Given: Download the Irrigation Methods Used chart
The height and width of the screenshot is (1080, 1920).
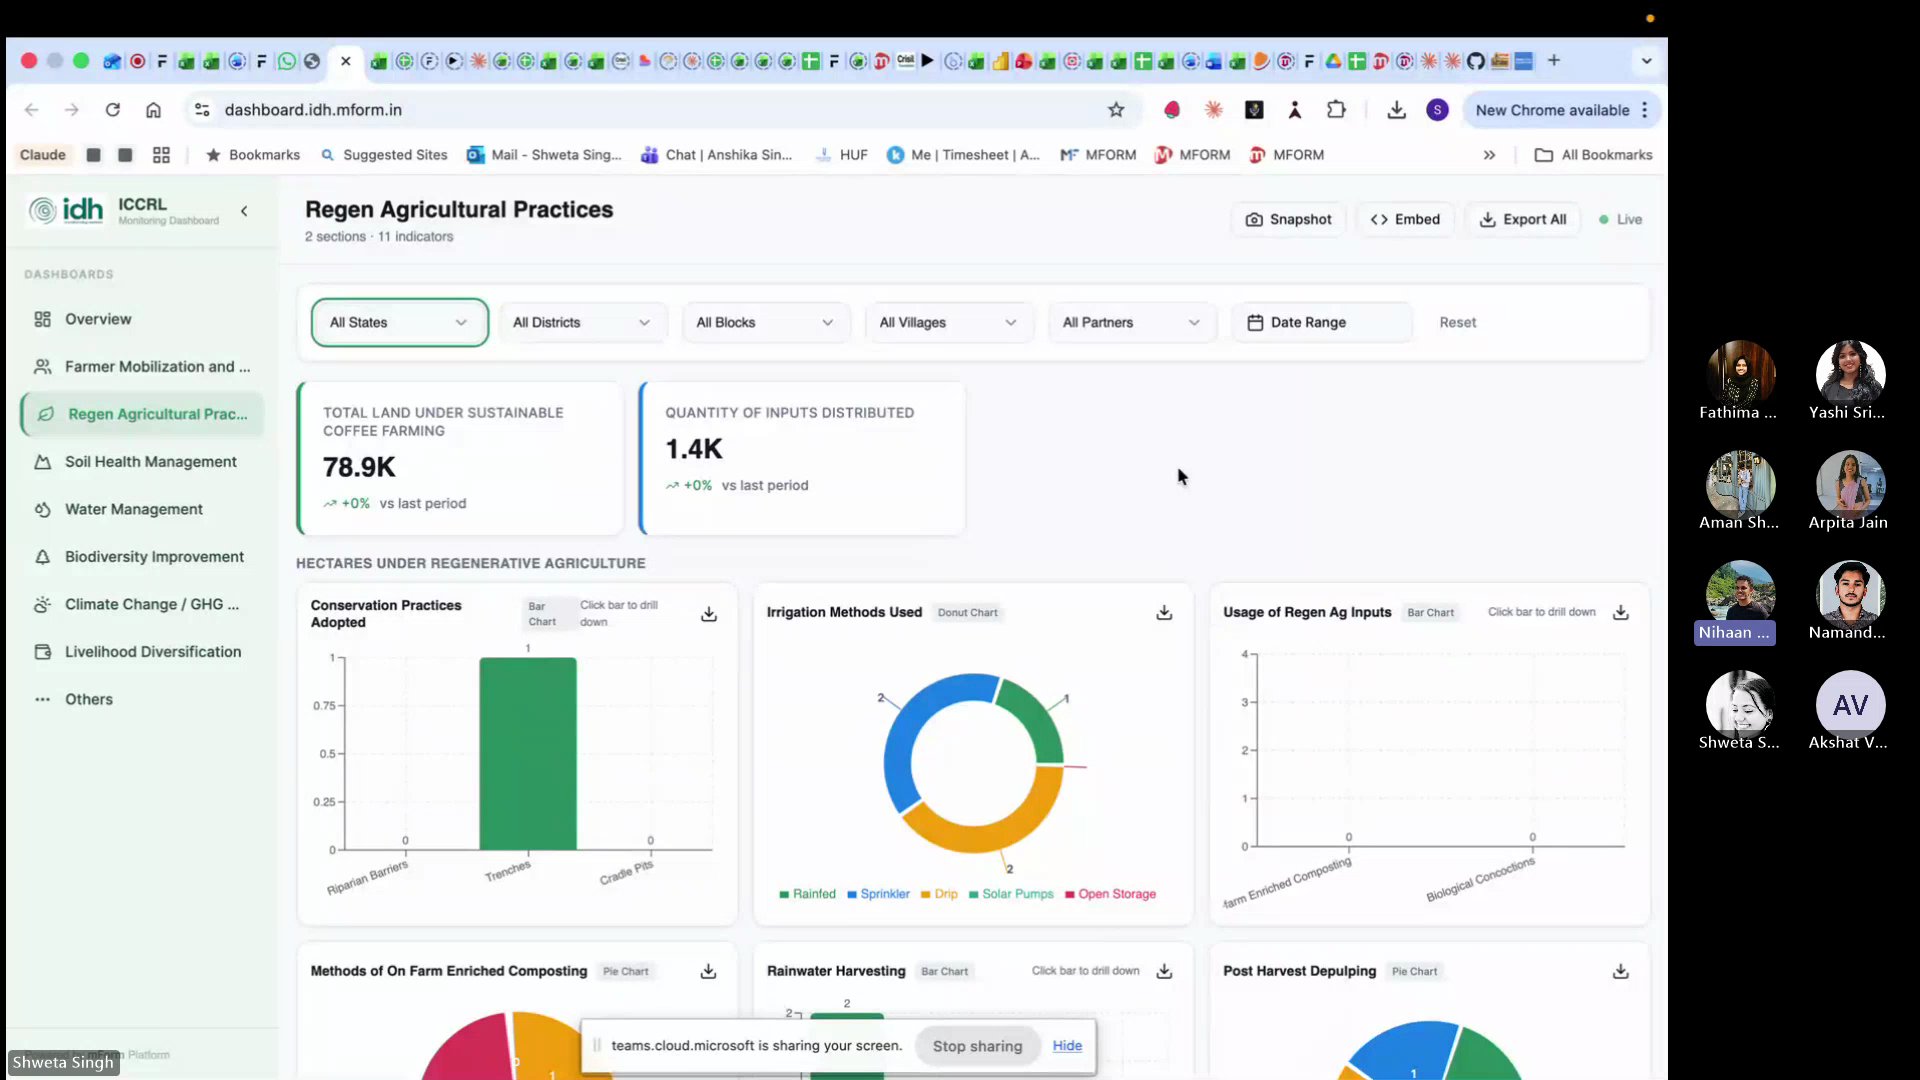Looking at the screenshot, I should click(1163, 612).
